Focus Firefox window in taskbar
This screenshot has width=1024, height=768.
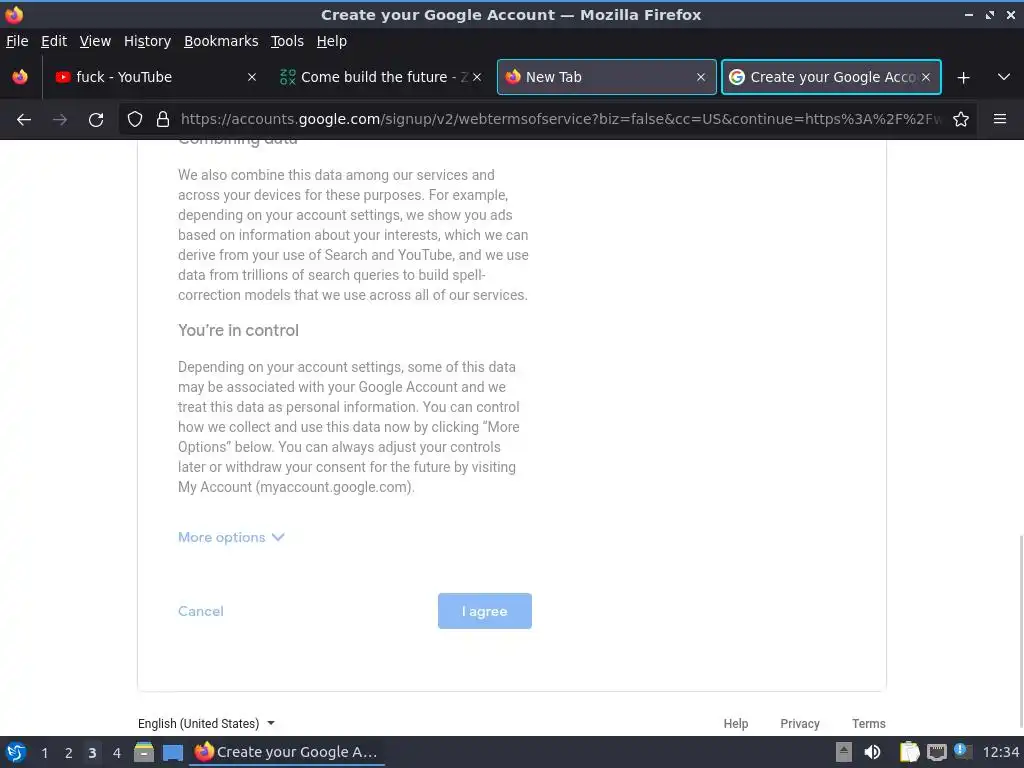pyautogui.click(x=287, y=752)
